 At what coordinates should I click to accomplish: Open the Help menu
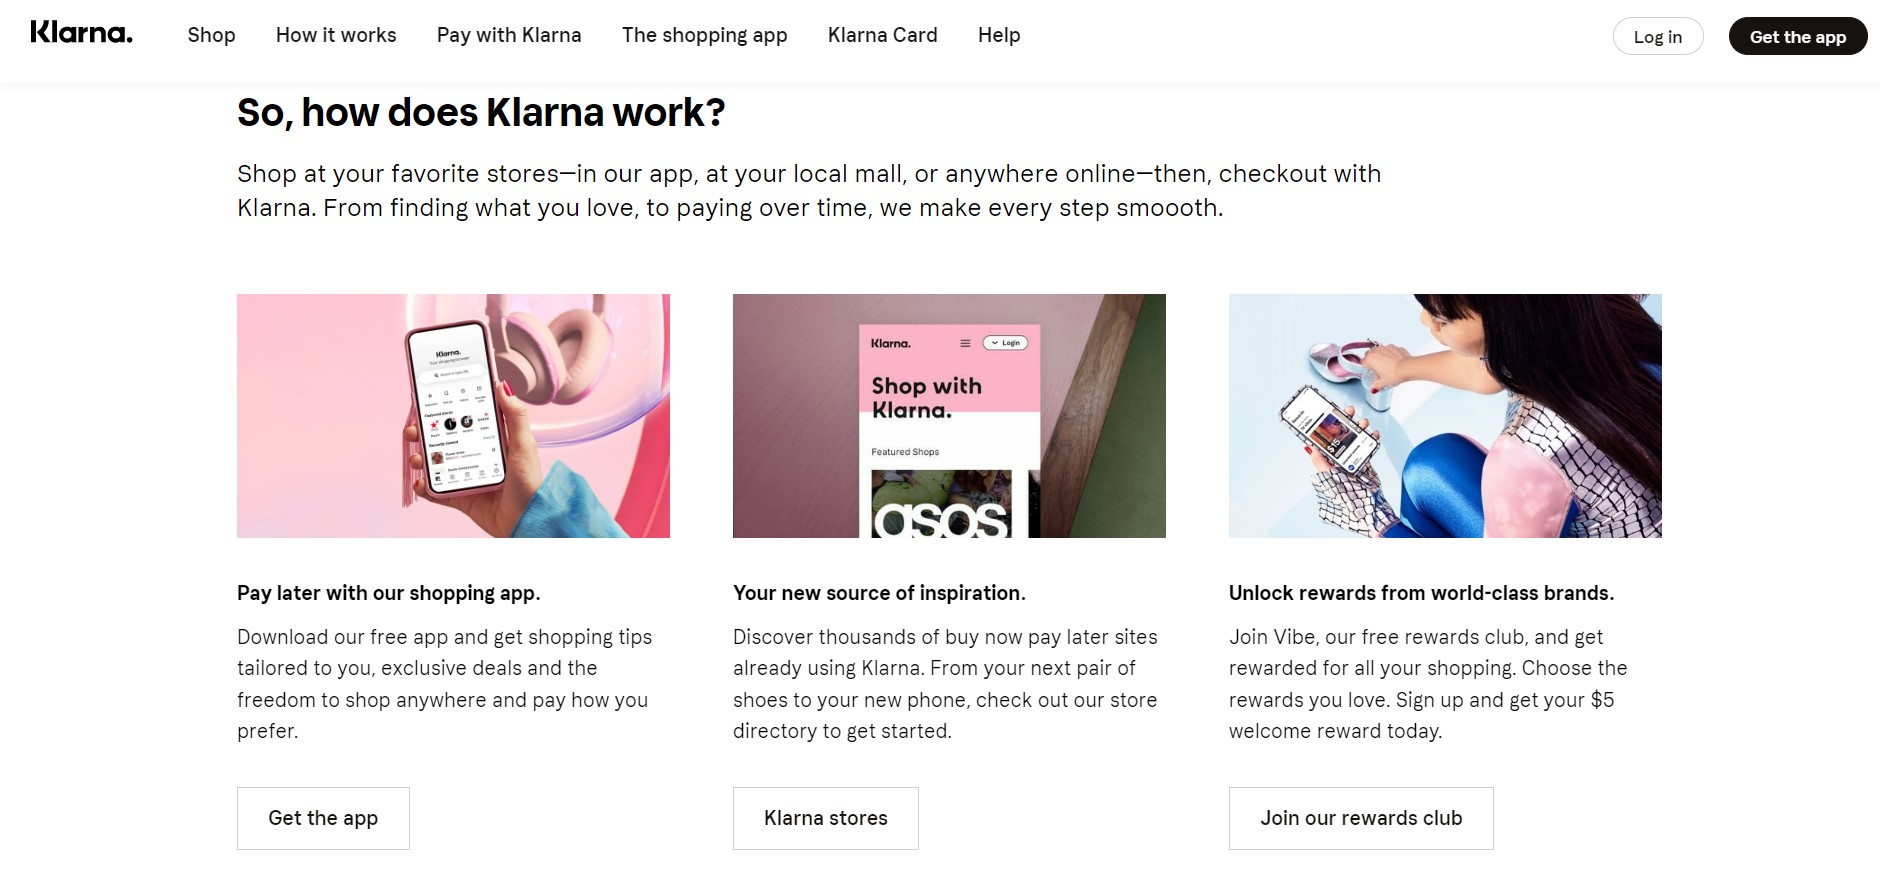coord(997,35)
